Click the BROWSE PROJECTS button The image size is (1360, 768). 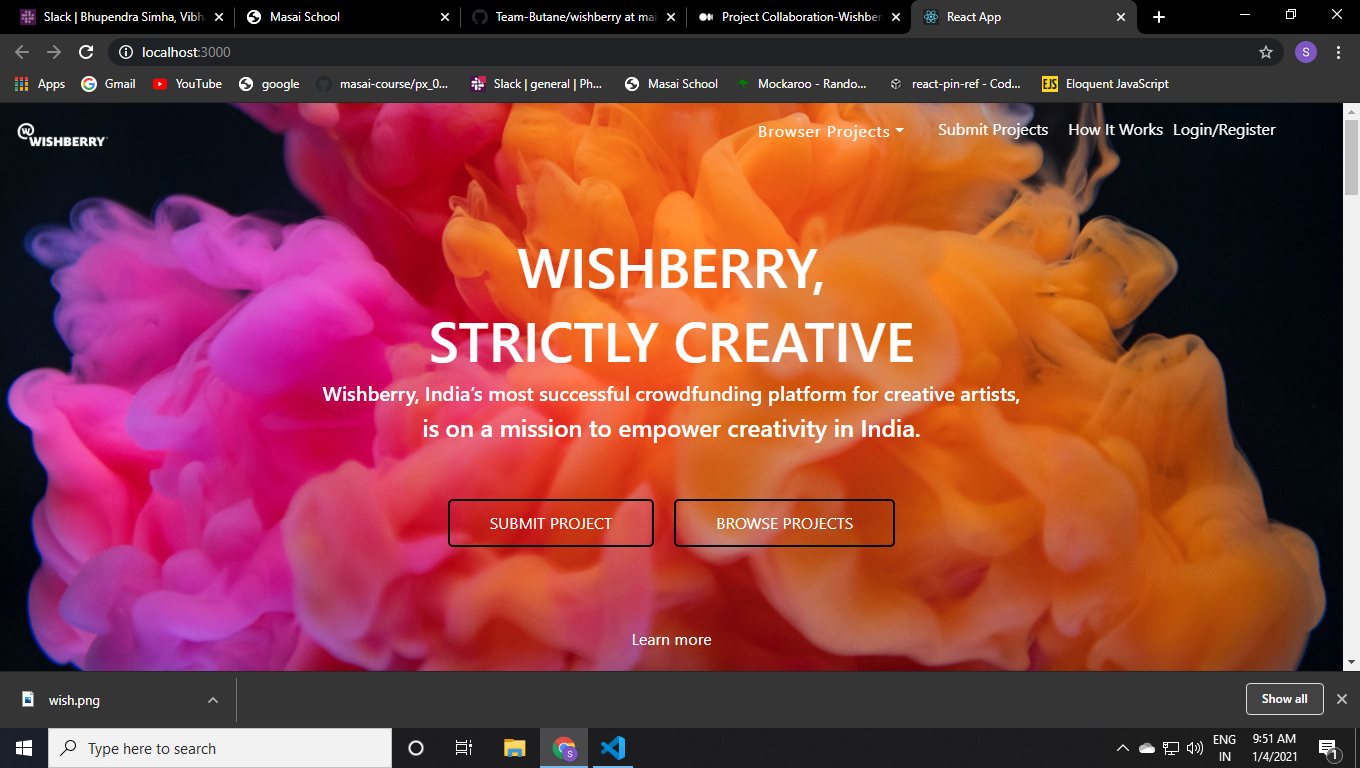pos(784,523)
